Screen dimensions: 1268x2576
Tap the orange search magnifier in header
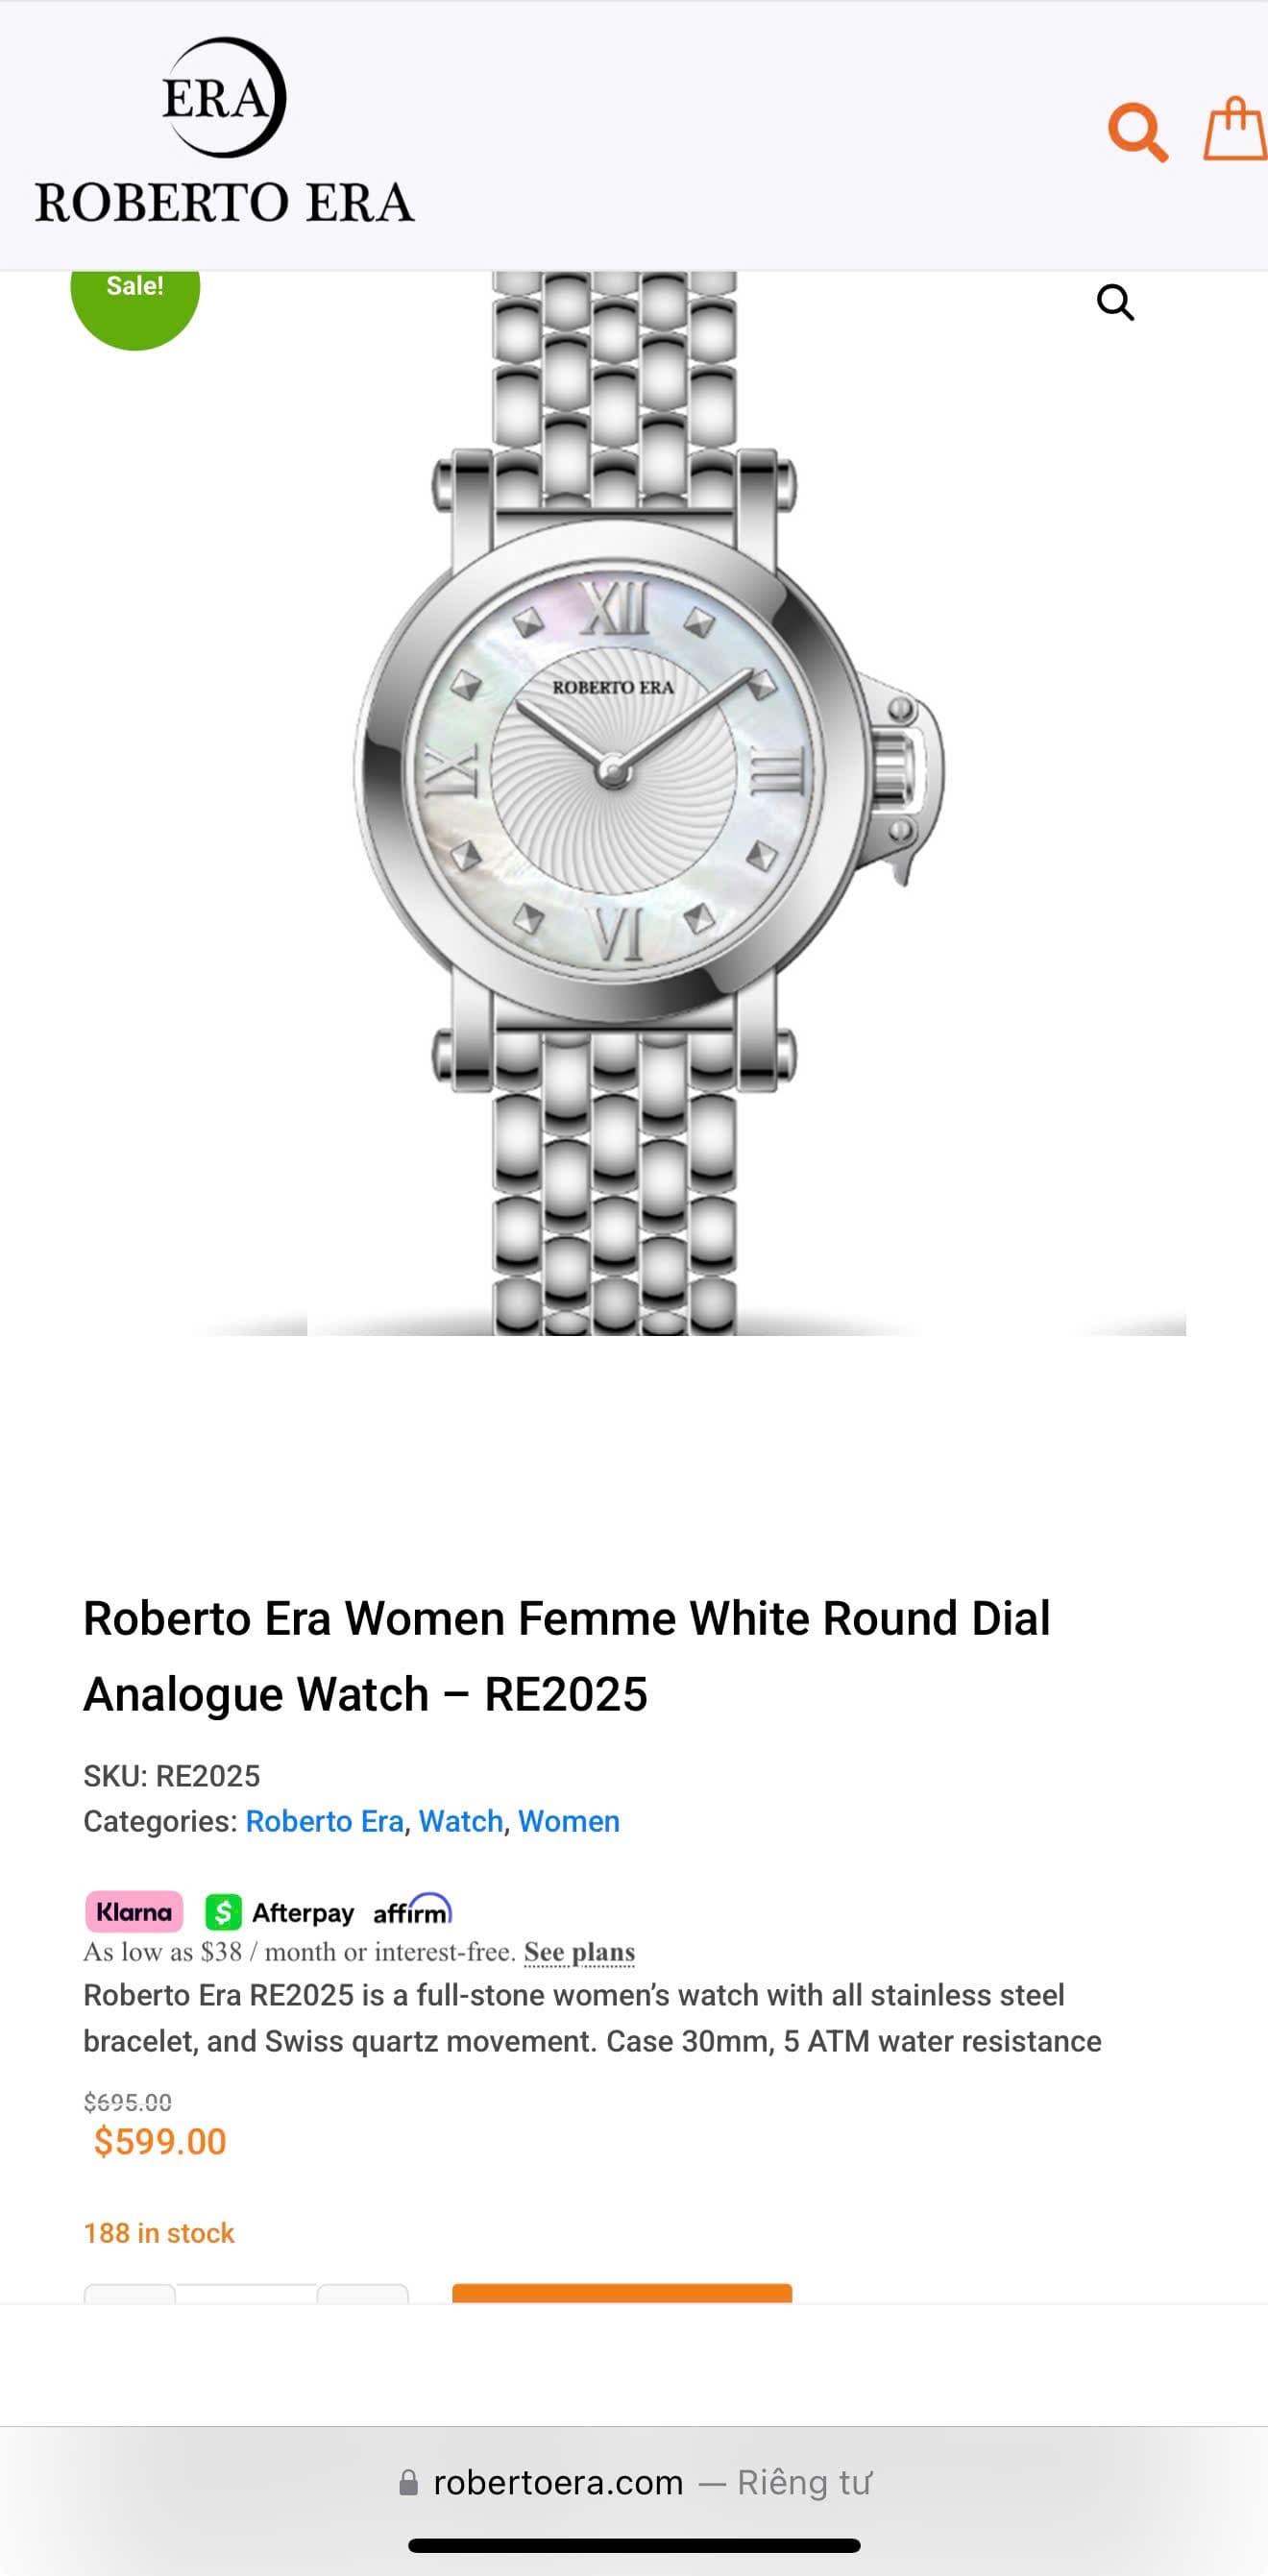pyautogui.click(x=1138, y=131)
